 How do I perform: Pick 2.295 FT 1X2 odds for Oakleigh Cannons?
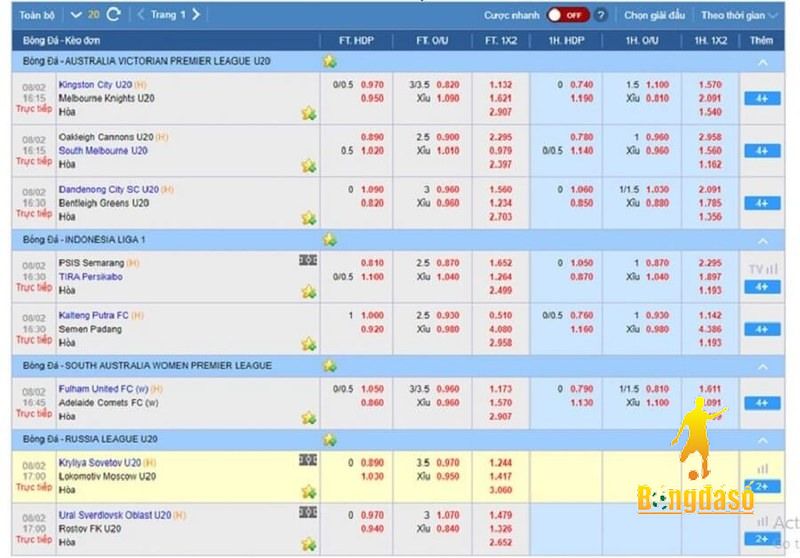pyautogui.click(x=501, y=137)
